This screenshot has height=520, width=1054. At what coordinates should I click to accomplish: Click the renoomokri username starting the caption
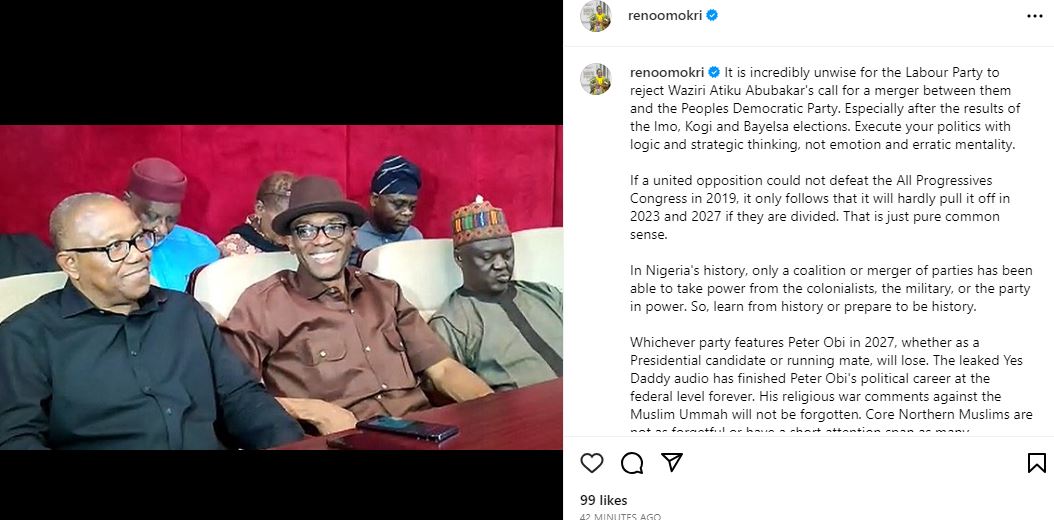666,73
